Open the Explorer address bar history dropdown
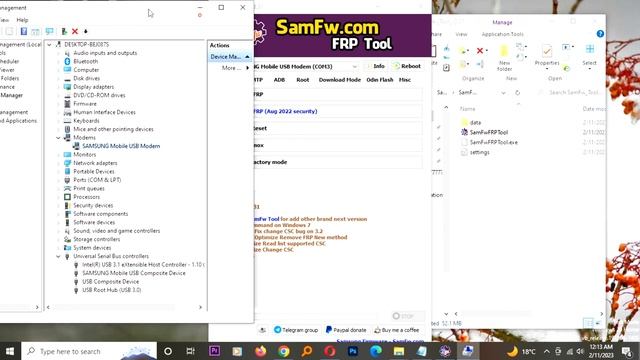Screen dimensions: 640x360 [x=503, y=93]
